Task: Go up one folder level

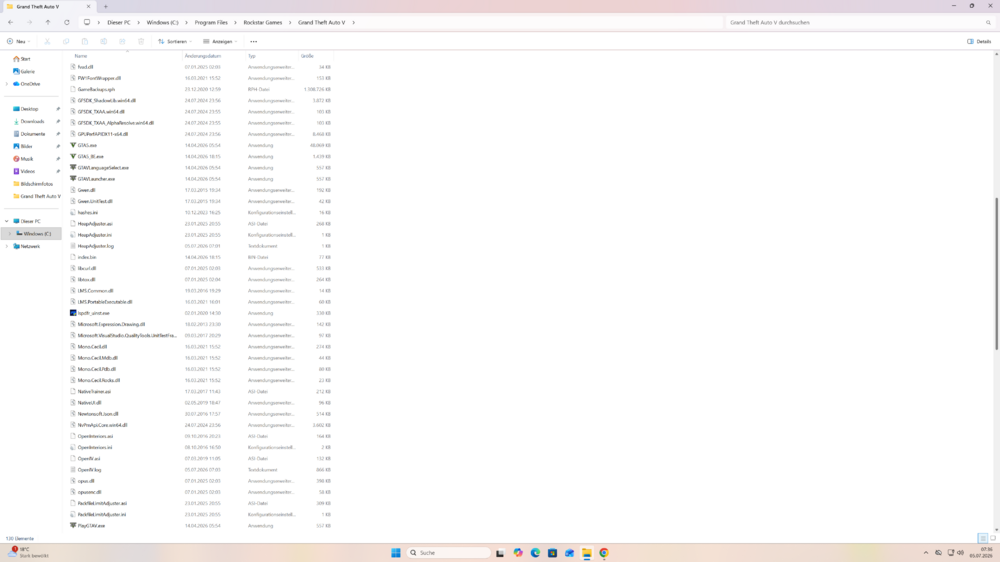Action: pos(48,22)
